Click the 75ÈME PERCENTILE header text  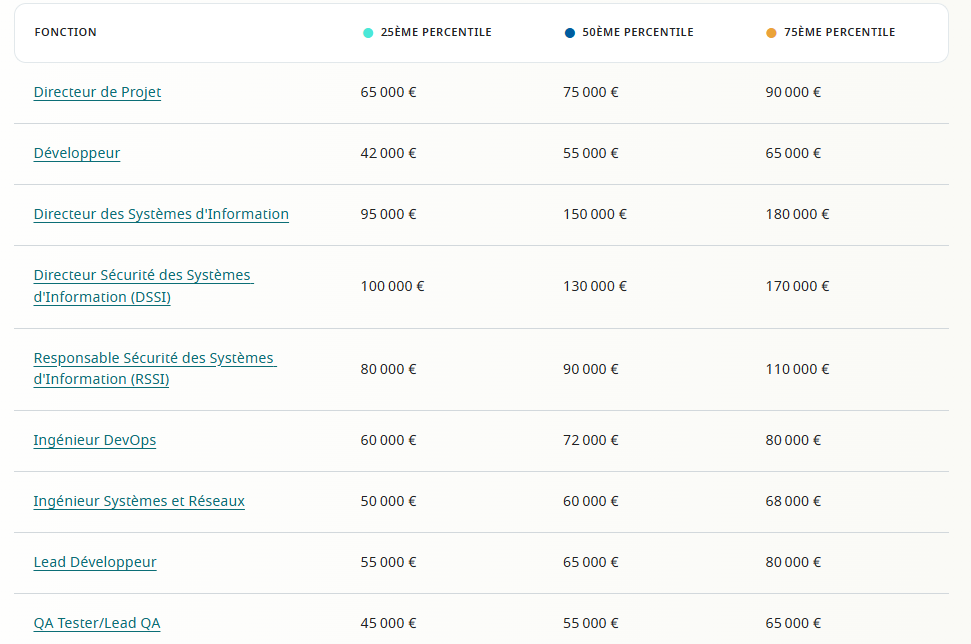839,32
